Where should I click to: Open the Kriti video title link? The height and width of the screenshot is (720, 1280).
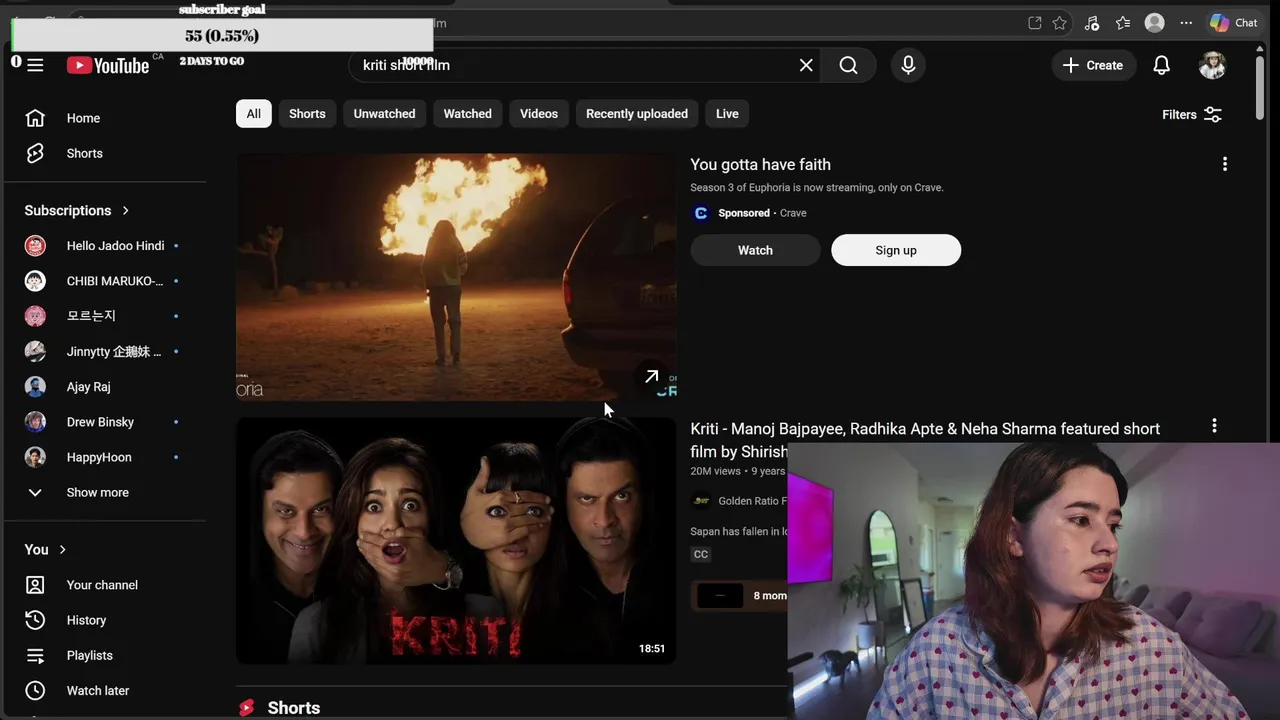pos(925,440)
